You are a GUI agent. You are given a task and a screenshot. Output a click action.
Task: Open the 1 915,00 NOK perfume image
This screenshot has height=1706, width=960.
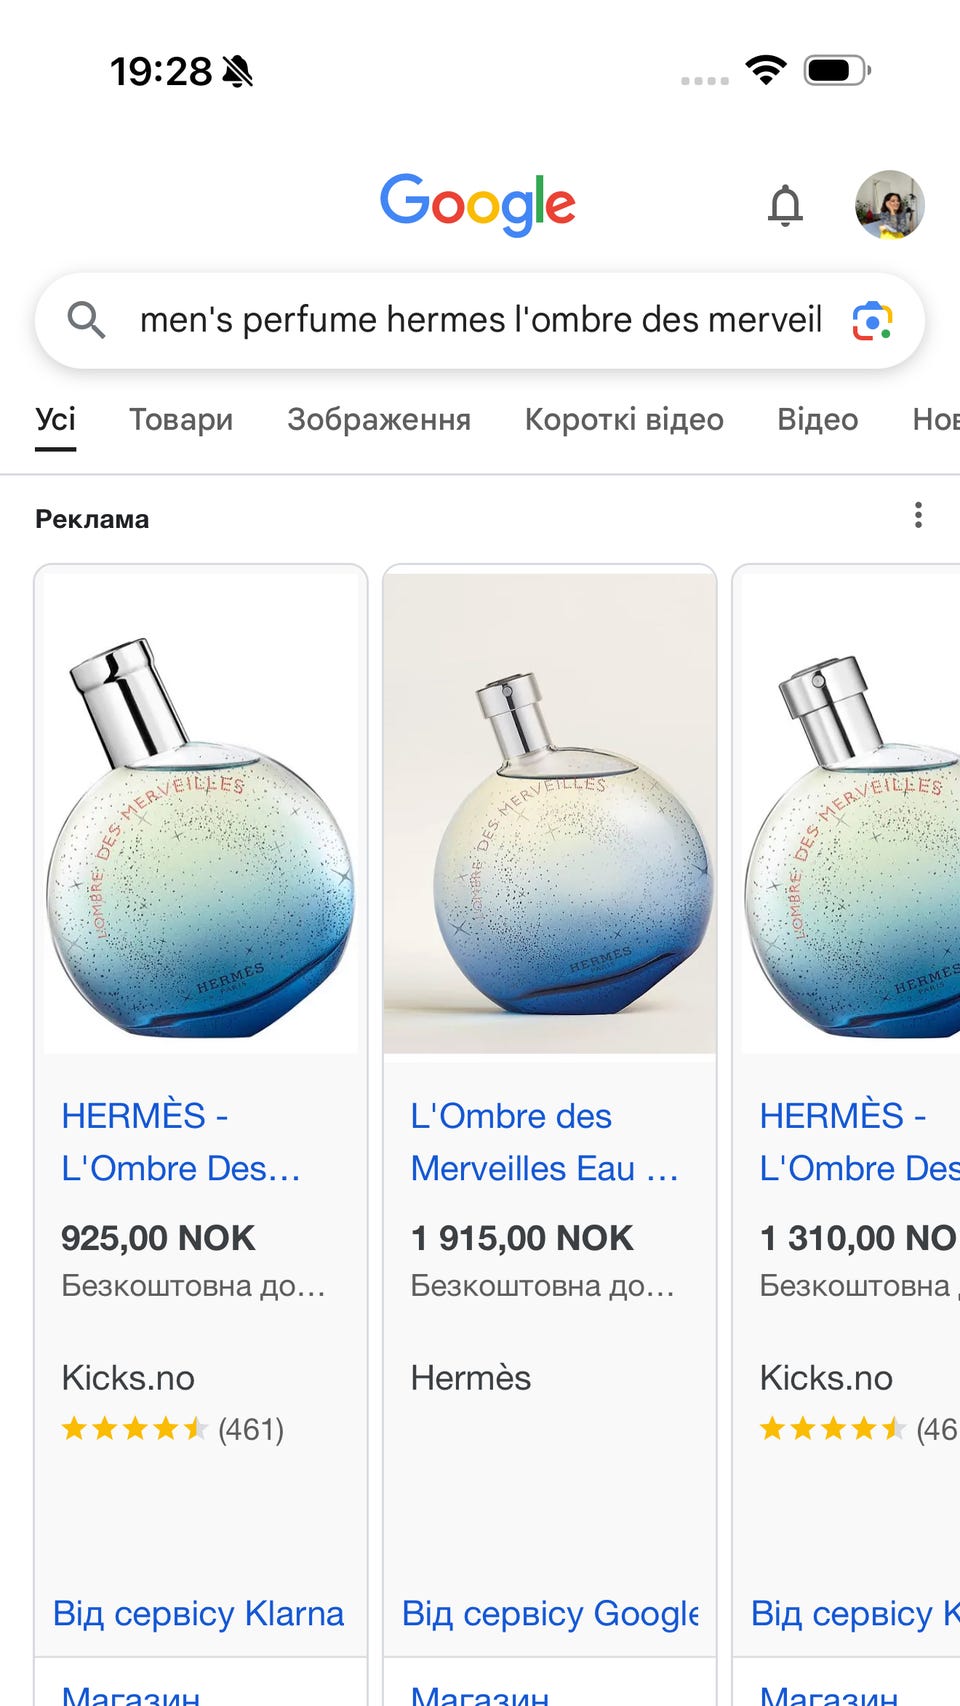point(550,812)
